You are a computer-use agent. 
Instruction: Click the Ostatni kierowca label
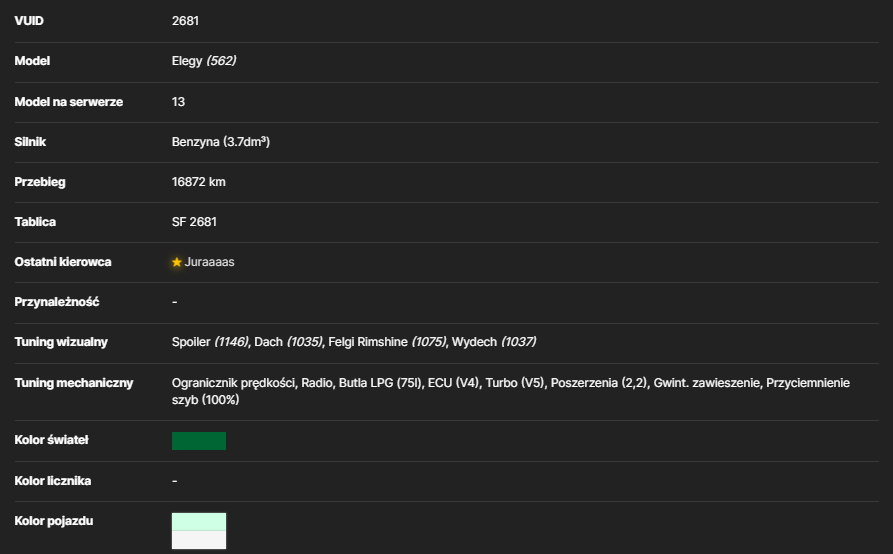pos(63,262)
